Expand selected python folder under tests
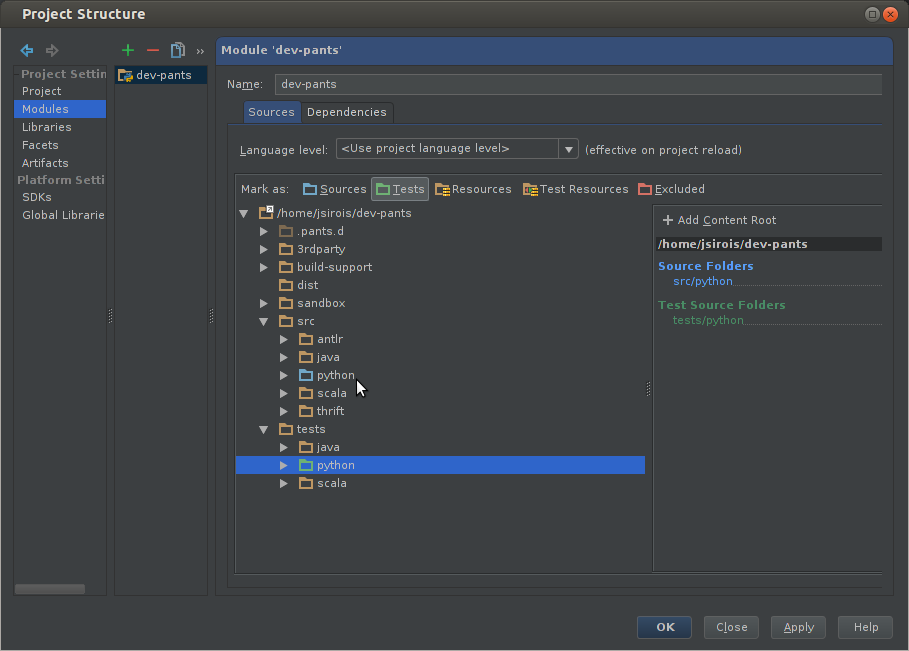The height and width of the screenshot is (651, 909). coord(283,465)
